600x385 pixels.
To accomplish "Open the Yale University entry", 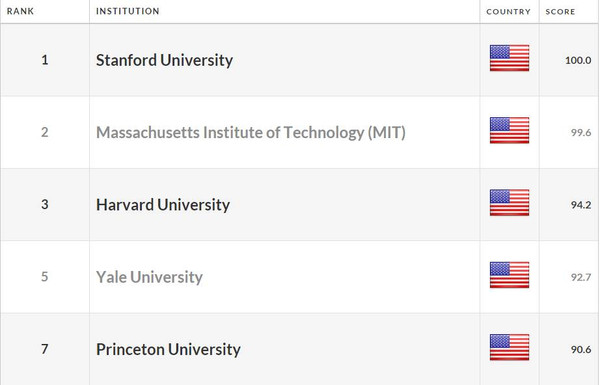I will pyautogui.click(x=149, y=277).
